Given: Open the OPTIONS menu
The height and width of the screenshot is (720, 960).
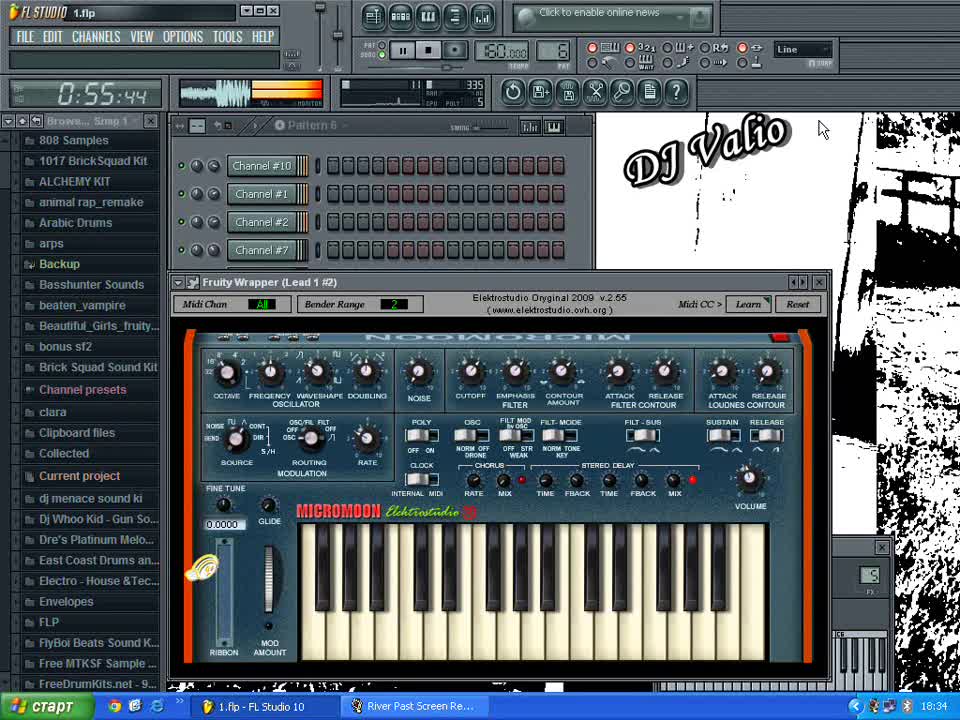Looking at the screenshot, I should (182, 37).
